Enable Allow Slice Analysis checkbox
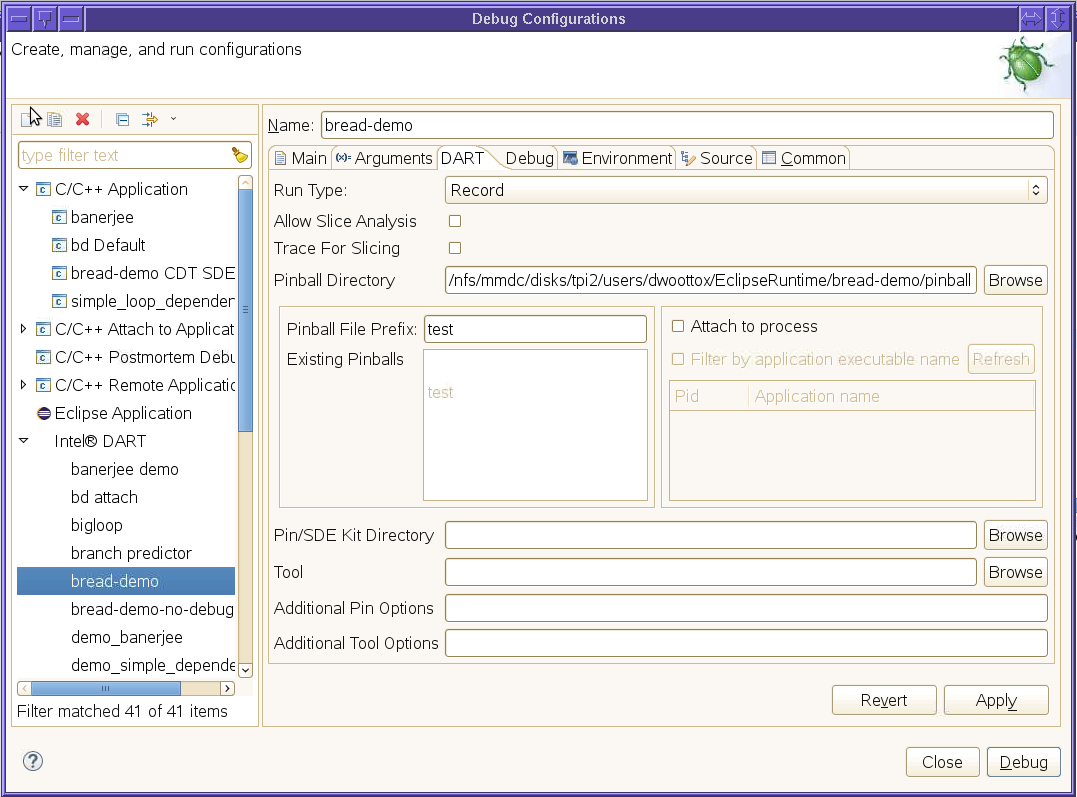The image size is (1077, 797). 455,221
